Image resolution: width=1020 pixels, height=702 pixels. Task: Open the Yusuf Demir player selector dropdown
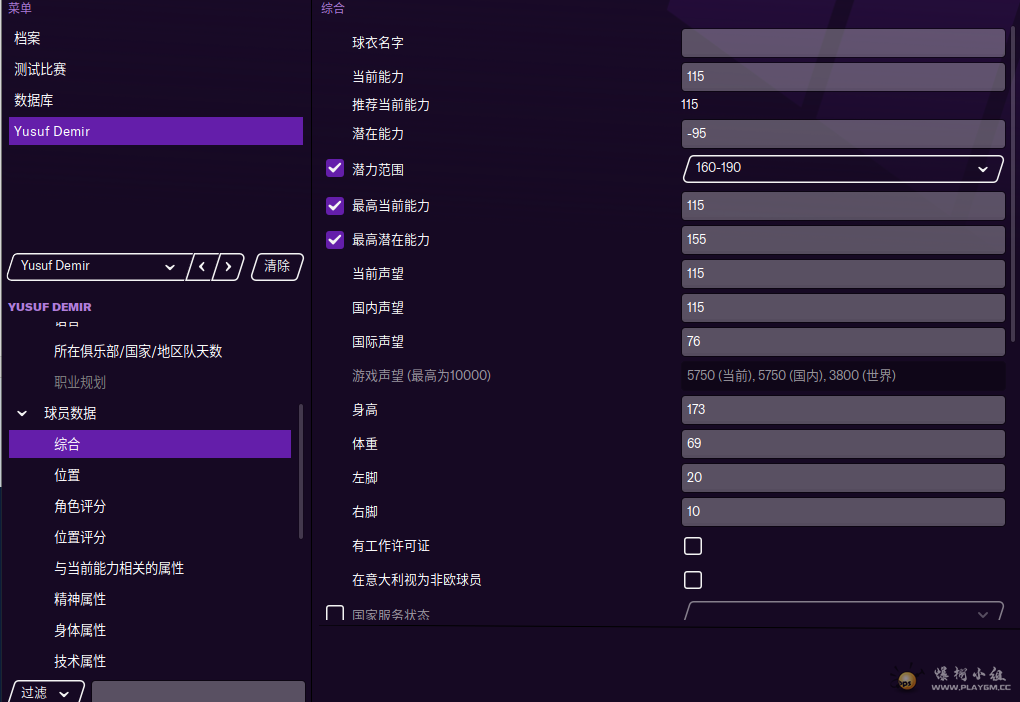[98, 266]
